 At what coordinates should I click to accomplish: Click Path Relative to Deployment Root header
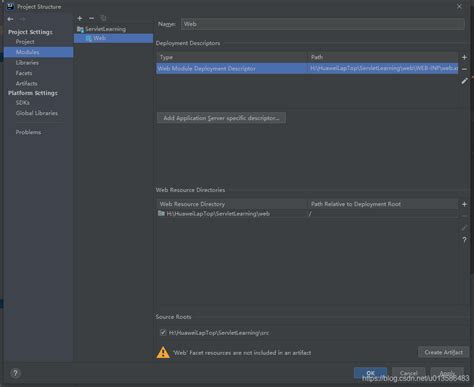[383, 204]
